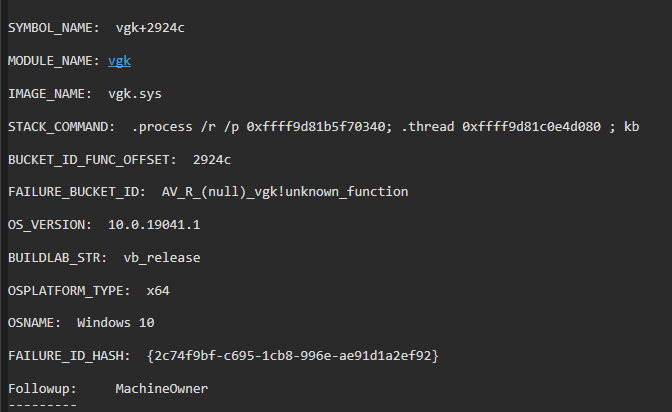Screen dimensions: 672x412
Task: Open the vgk module link
Action: click(120, 61)
